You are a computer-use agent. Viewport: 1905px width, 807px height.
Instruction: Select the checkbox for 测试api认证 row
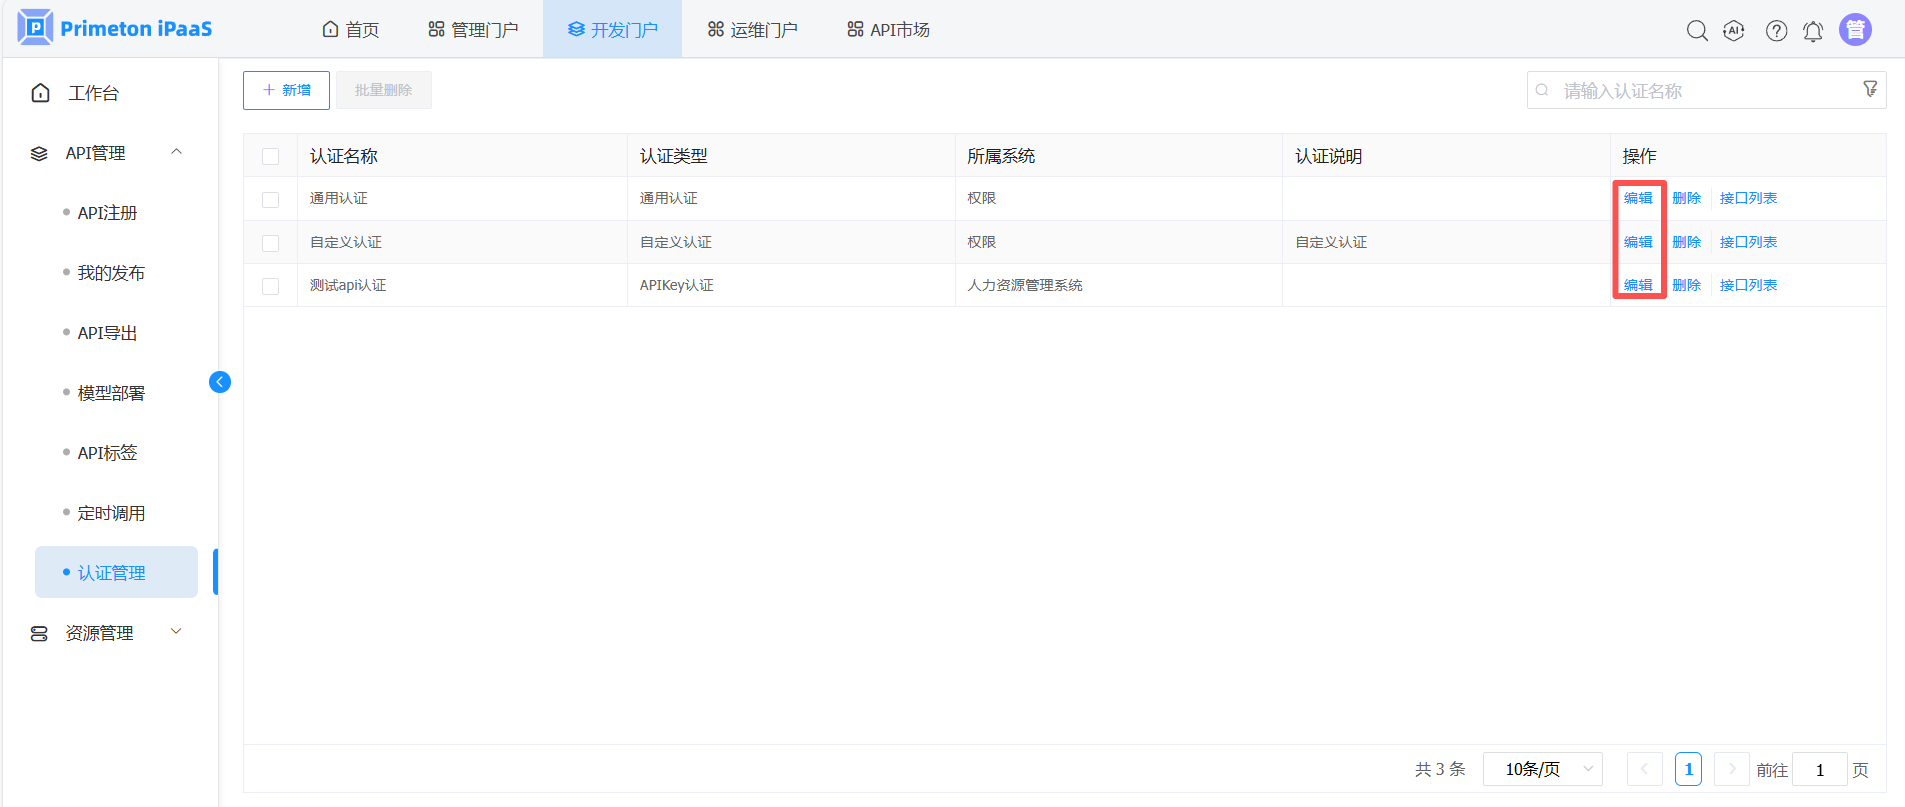(x=270, y=286)
